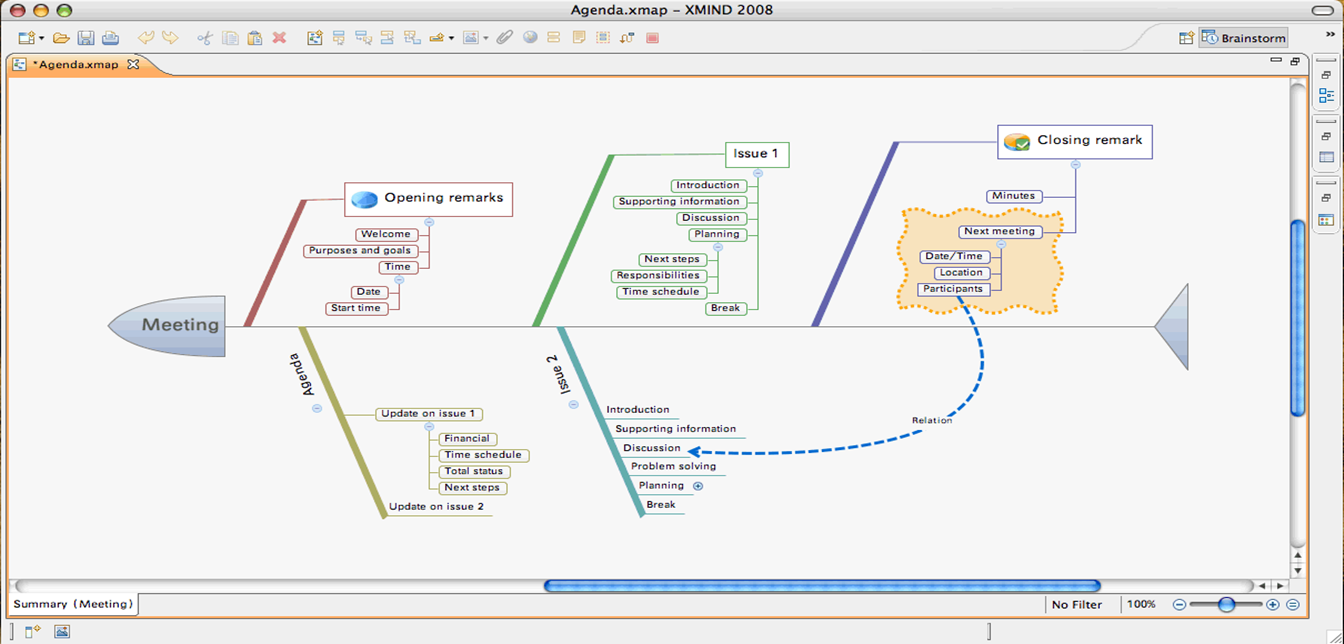Open a file with the folder icon
This screenshot has width=1344, height=644.
61,38
